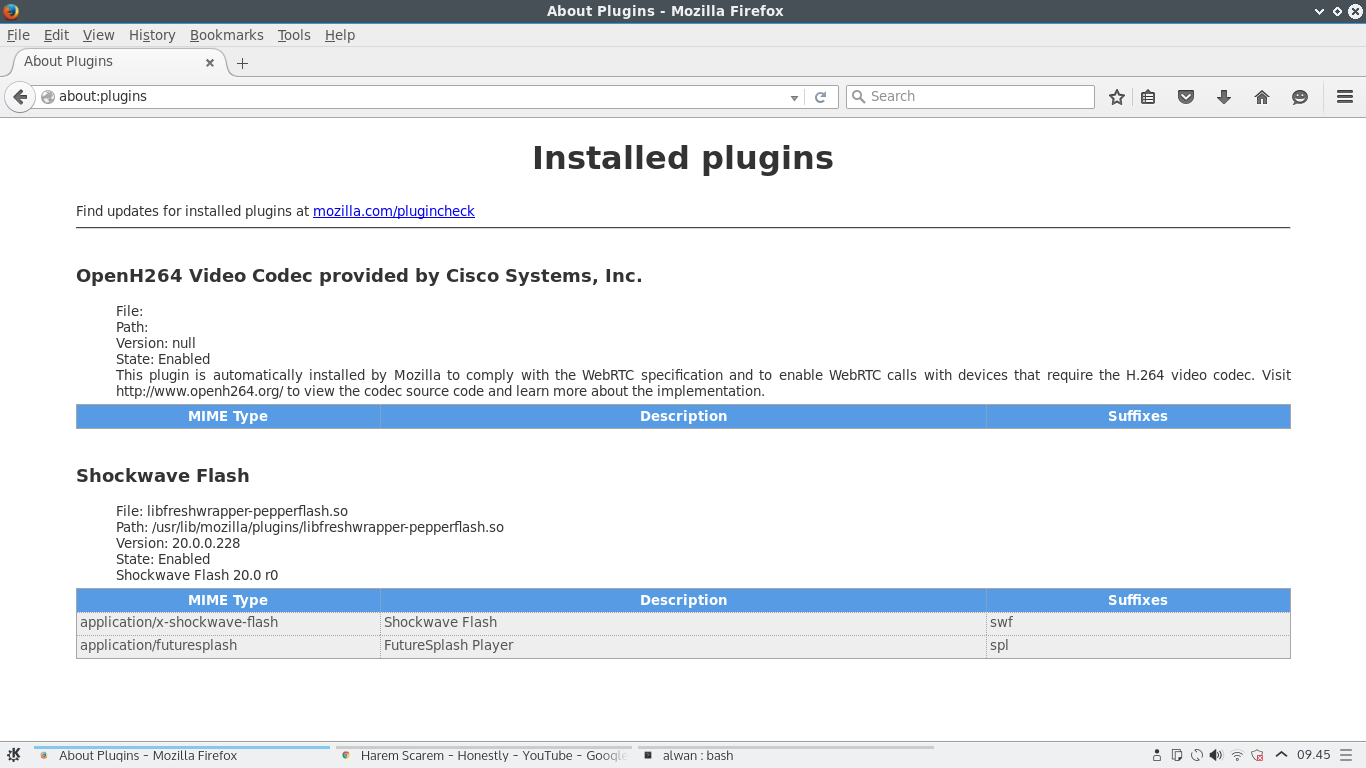Click inside the about:plugins address bar

click(x=420, y=97)
